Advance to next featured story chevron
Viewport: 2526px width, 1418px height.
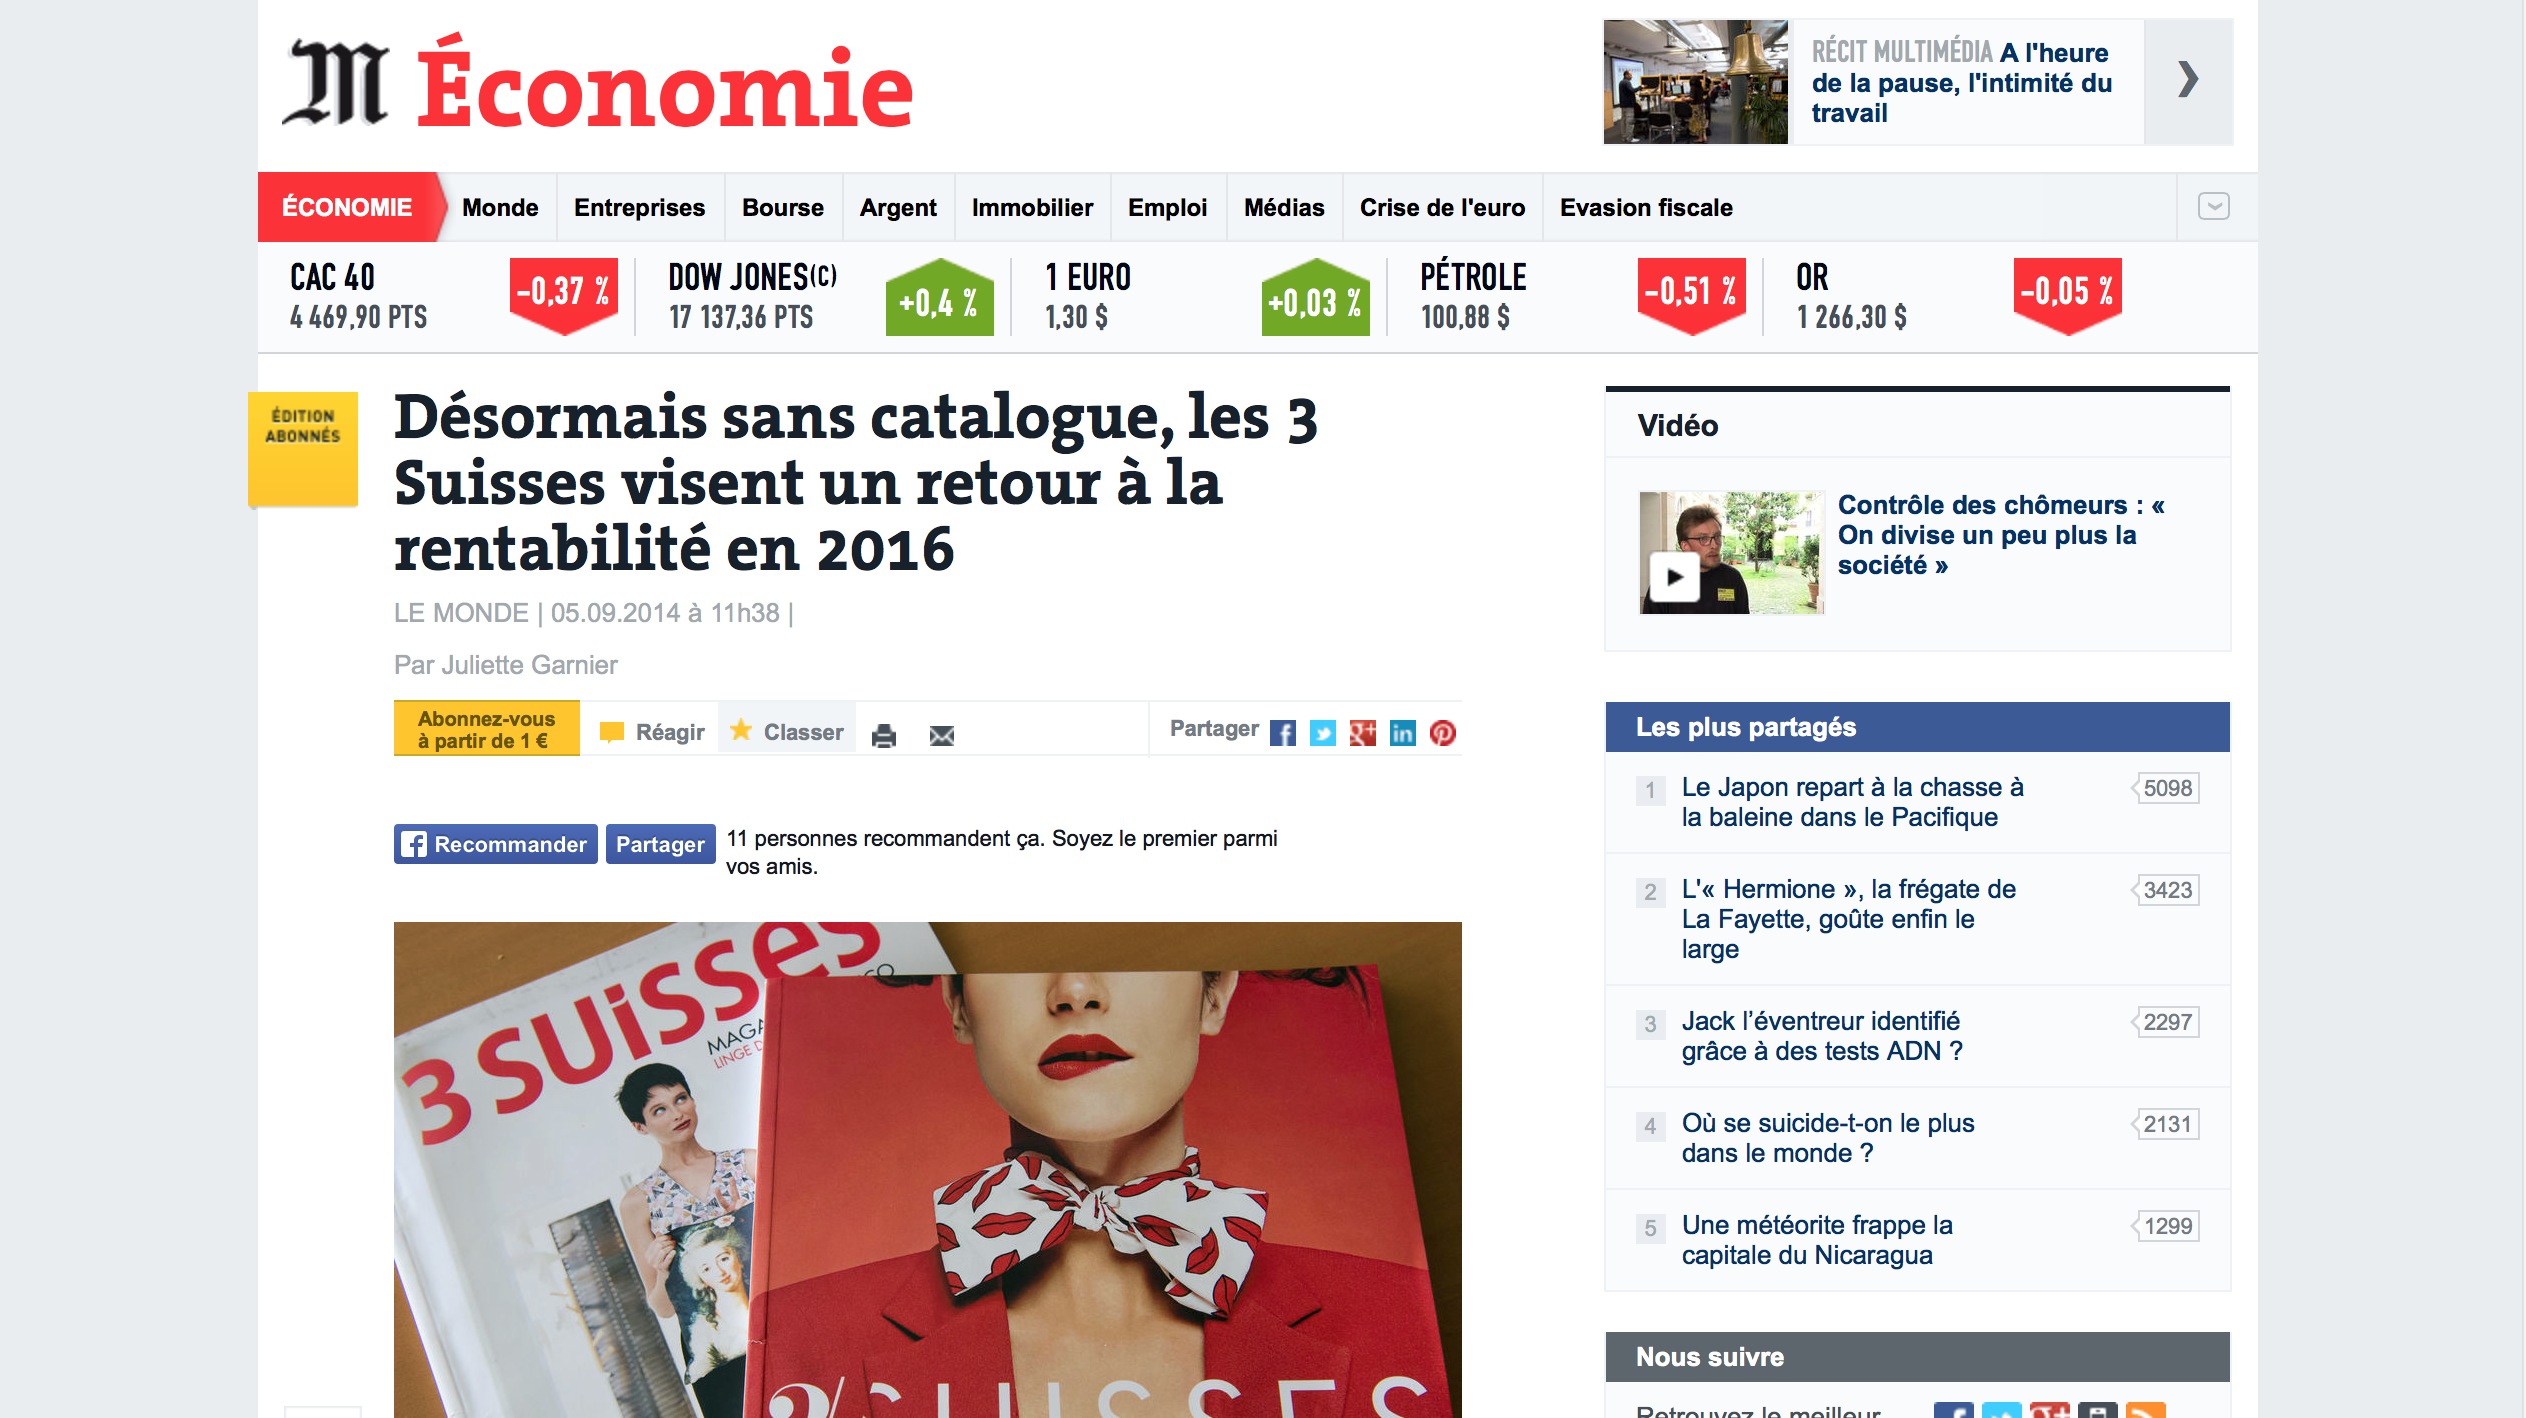click(x=2188, y=80)
